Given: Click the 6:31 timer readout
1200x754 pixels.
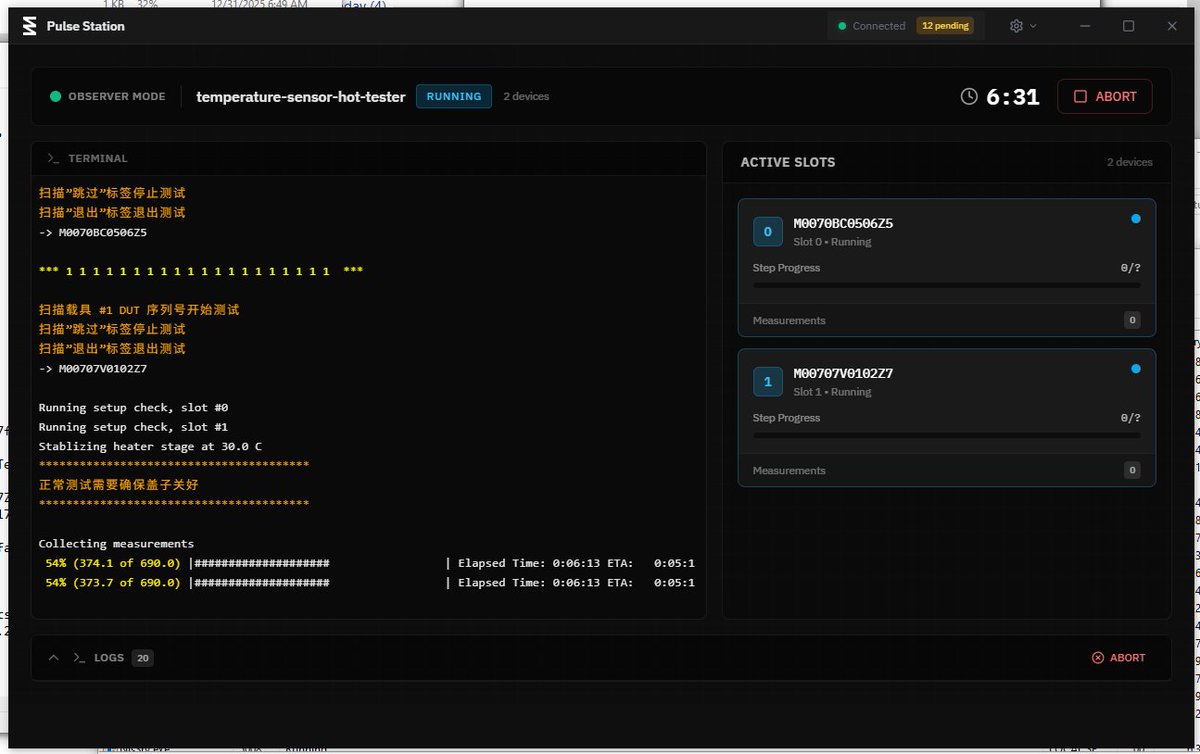Looking at the screenshot, I should (x=1013, y=97).
